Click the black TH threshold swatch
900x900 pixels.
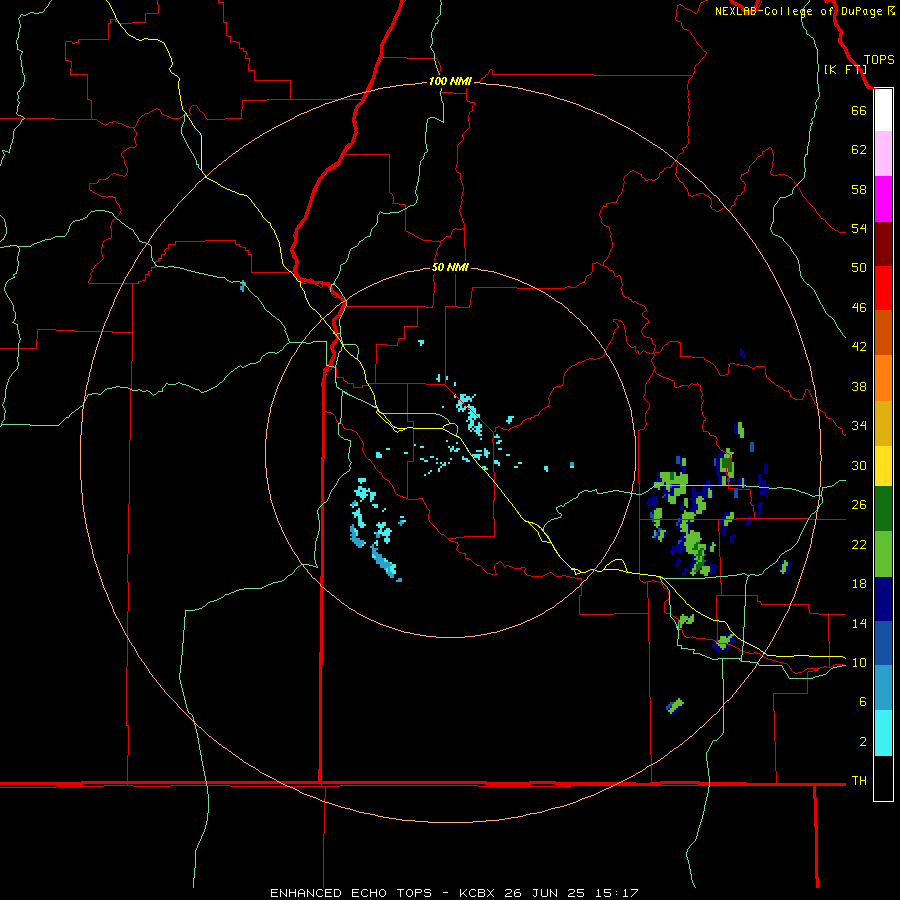click(883, 778)
